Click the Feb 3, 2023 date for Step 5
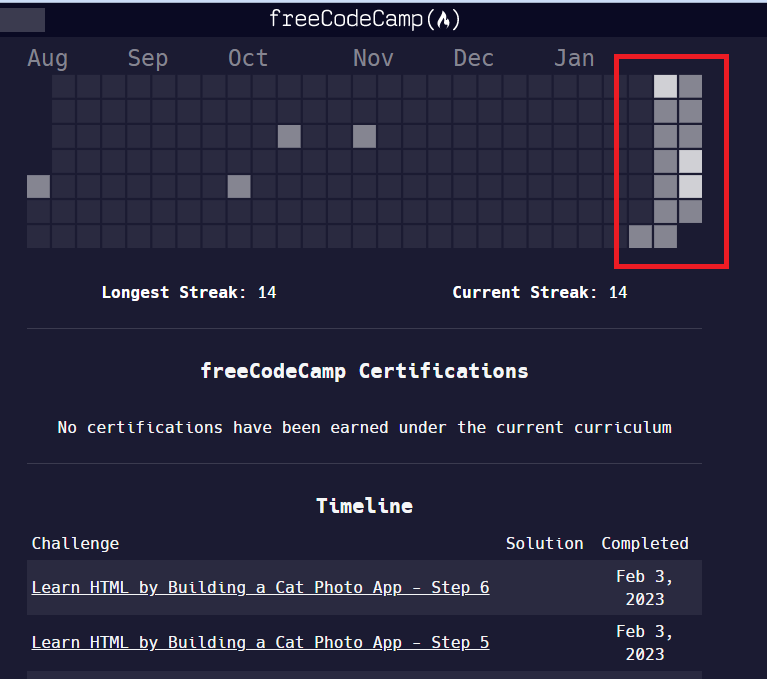Viewport: 767px width, 679px height. click(x=645, y=643)
